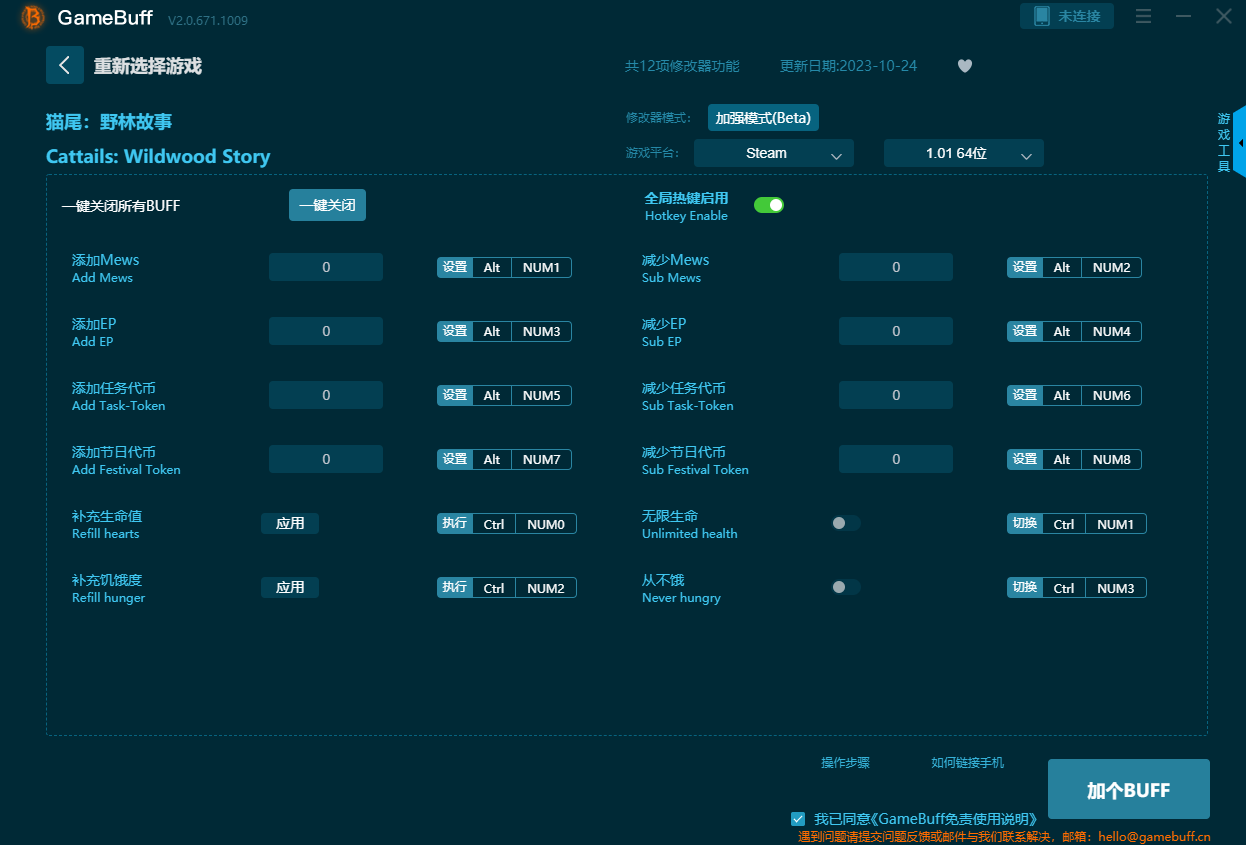The image size is (1246, 845).
Task: Open the 1.01 64位 version dropdown
Action: pos(964,153)
